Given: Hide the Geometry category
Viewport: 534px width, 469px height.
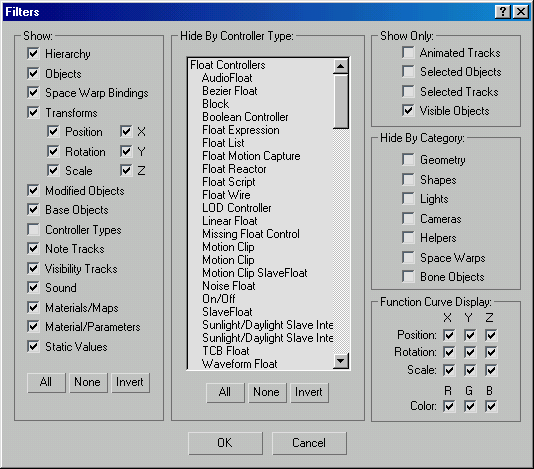Looking at the screenshot, I should click(x=408, y=159).
